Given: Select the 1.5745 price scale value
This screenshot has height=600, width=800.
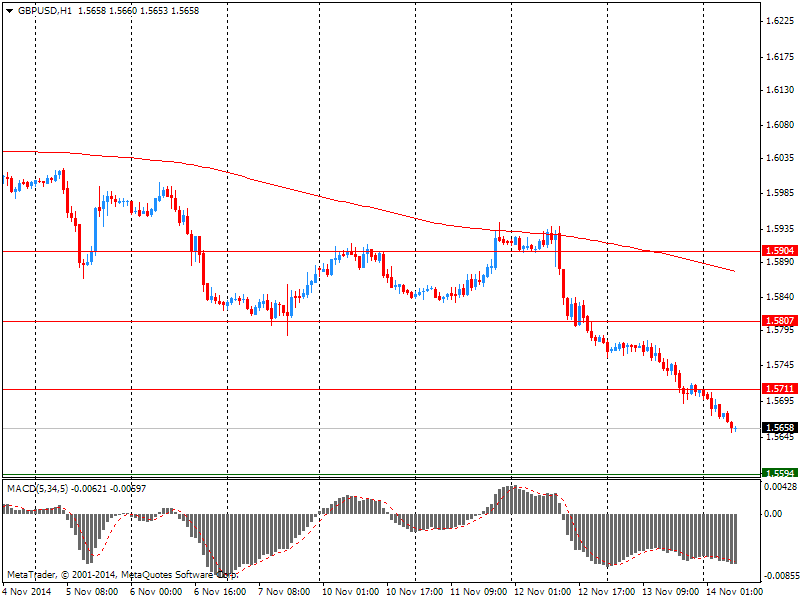Looking at the screenshot, I should [781, 365].
